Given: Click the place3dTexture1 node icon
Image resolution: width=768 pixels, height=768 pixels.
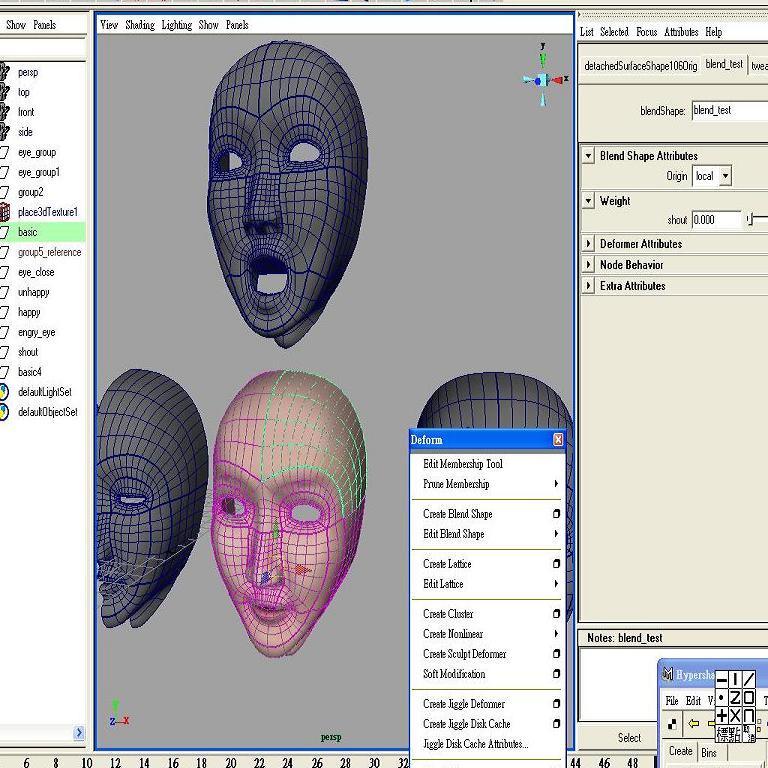Looking at the screenshot, I should 4,212.
